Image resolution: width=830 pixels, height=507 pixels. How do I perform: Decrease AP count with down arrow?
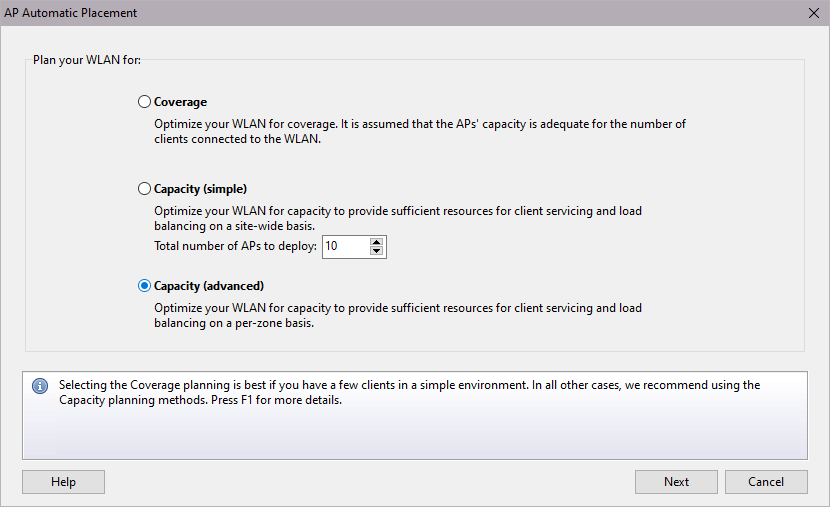(x=376, y=251)
